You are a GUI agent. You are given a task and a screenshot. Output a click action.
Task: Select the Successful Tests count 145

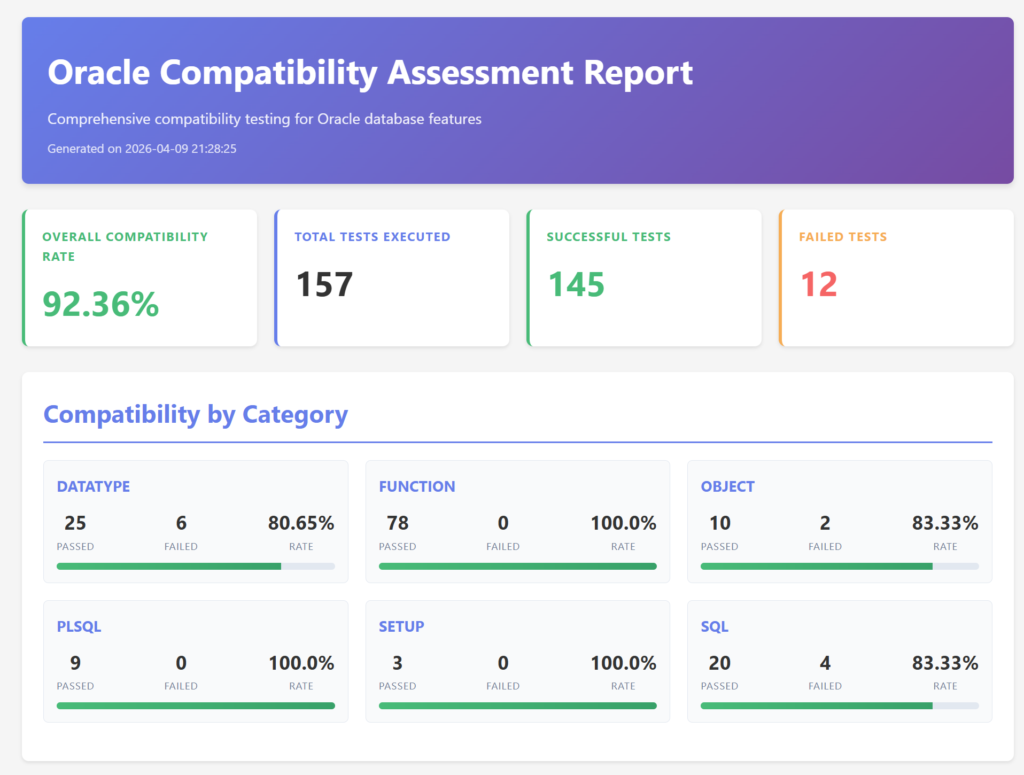coord(576,285)
